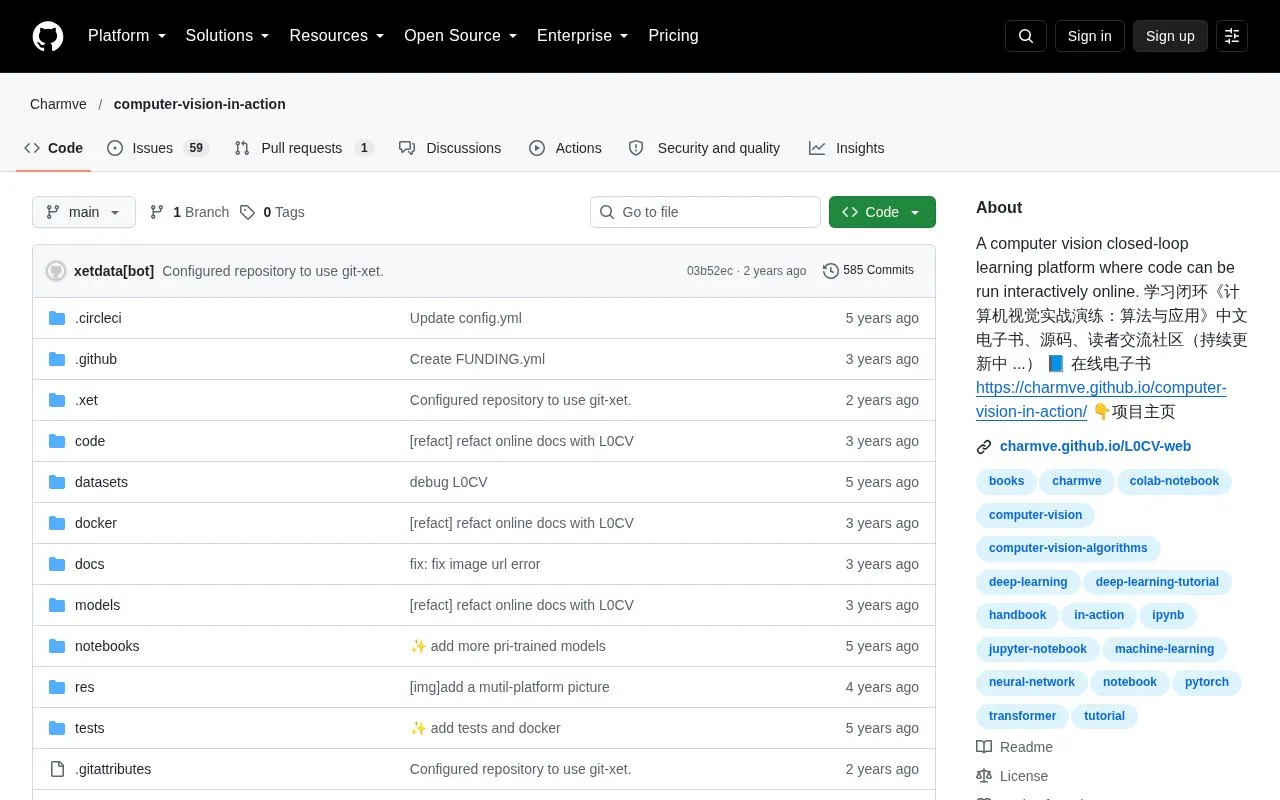Click the history clock icon by 585 Commits
The image size is (1280, 800).
pos(831,271)
